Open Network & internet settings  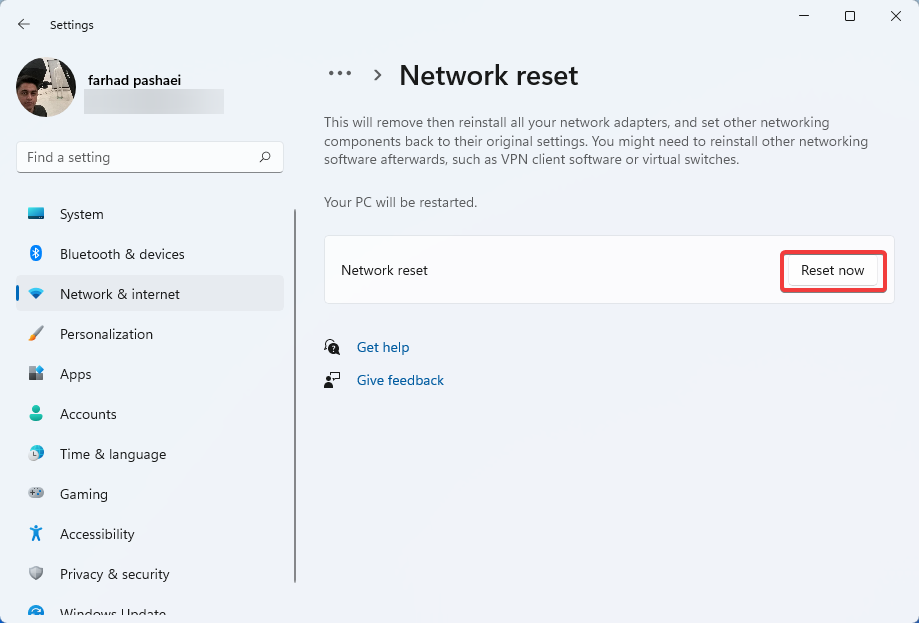click(120, 294)
